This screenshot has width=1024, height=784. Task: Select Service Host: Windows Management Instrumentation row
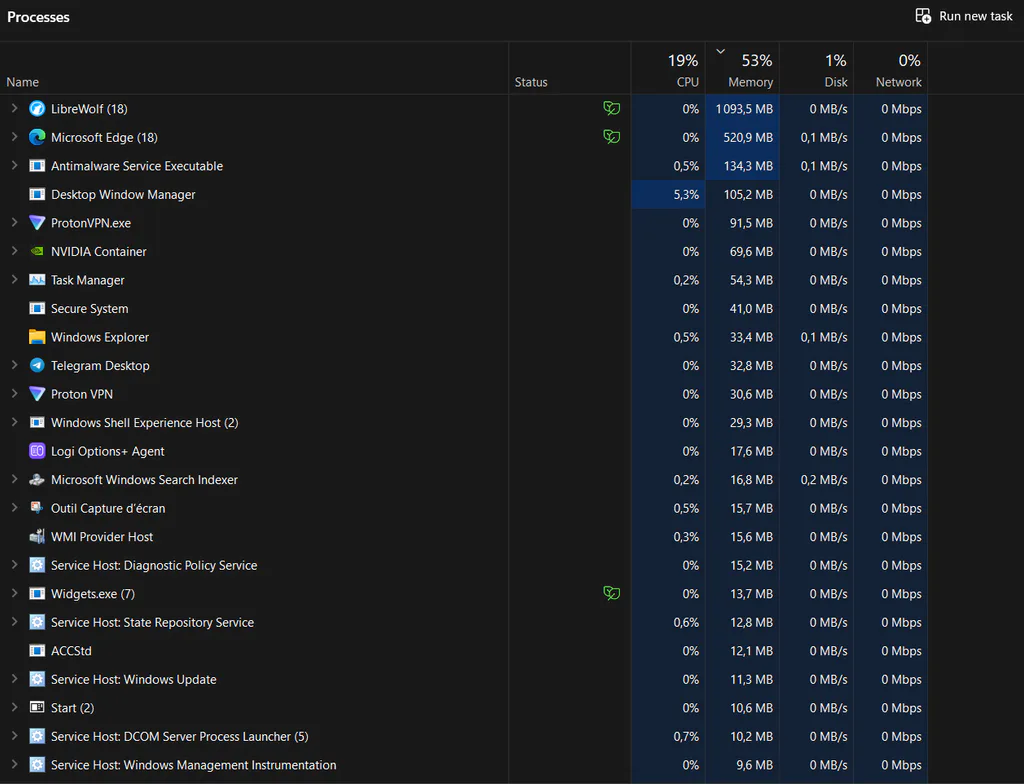coord(464,764)
